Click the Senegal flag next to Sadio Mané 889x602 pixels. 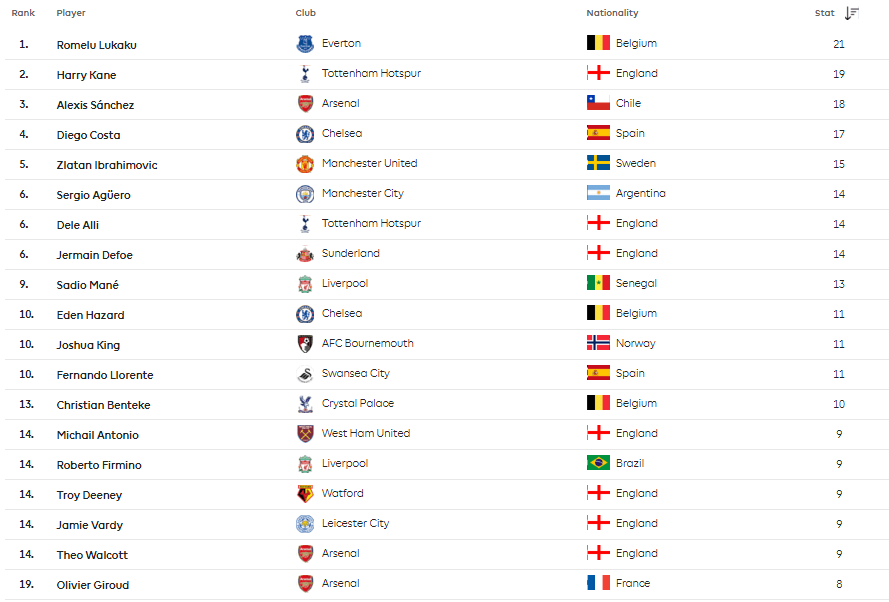pos(598,283)
